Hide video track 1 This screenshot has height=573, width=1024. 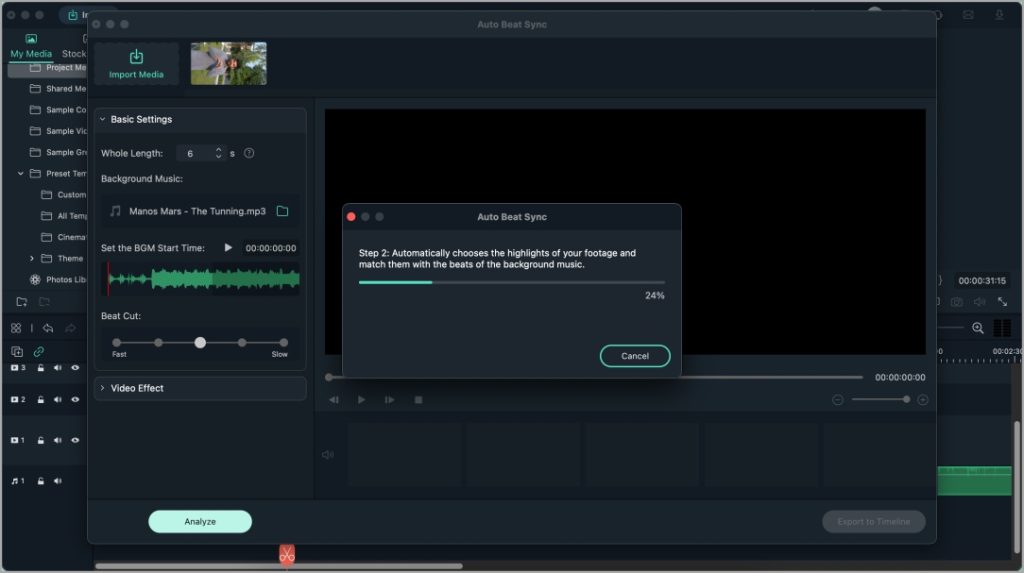click(75, 440)
